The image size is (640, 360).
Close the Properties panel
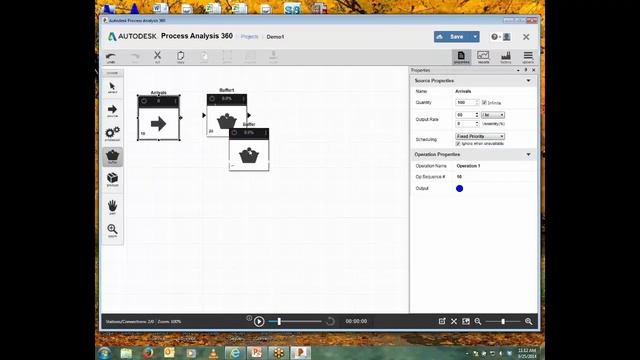(x=533, y=71)
